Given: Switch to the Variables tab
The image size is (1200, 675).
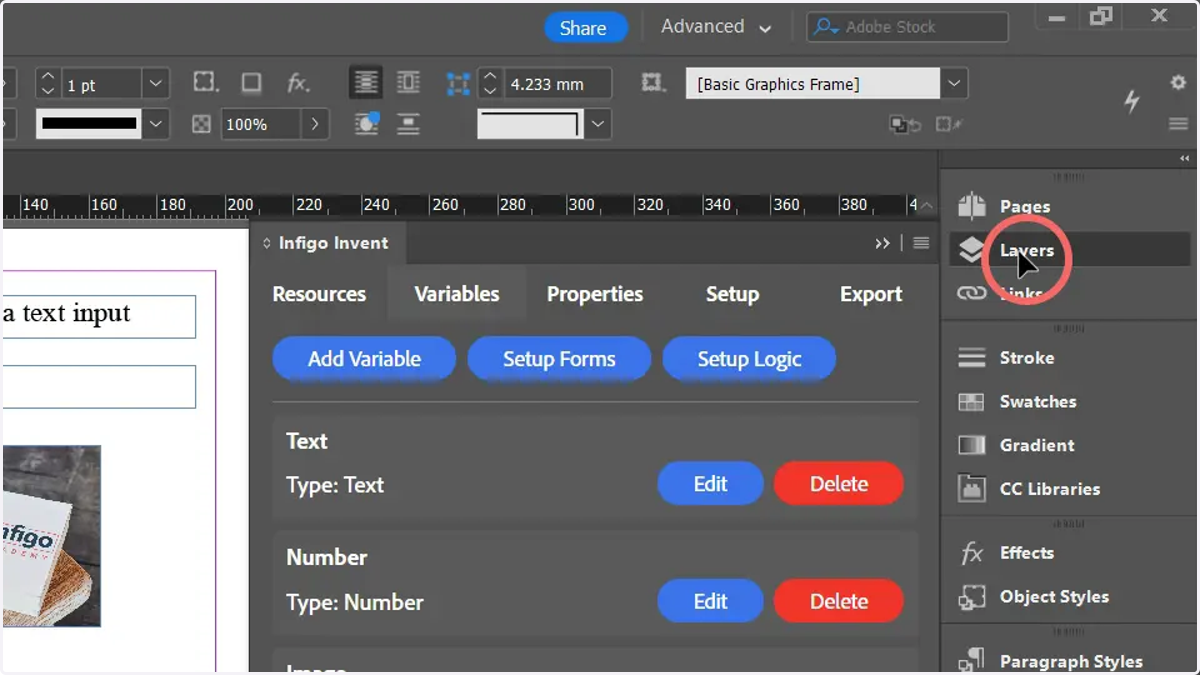Looking at the screenshot, I should 457,294.
